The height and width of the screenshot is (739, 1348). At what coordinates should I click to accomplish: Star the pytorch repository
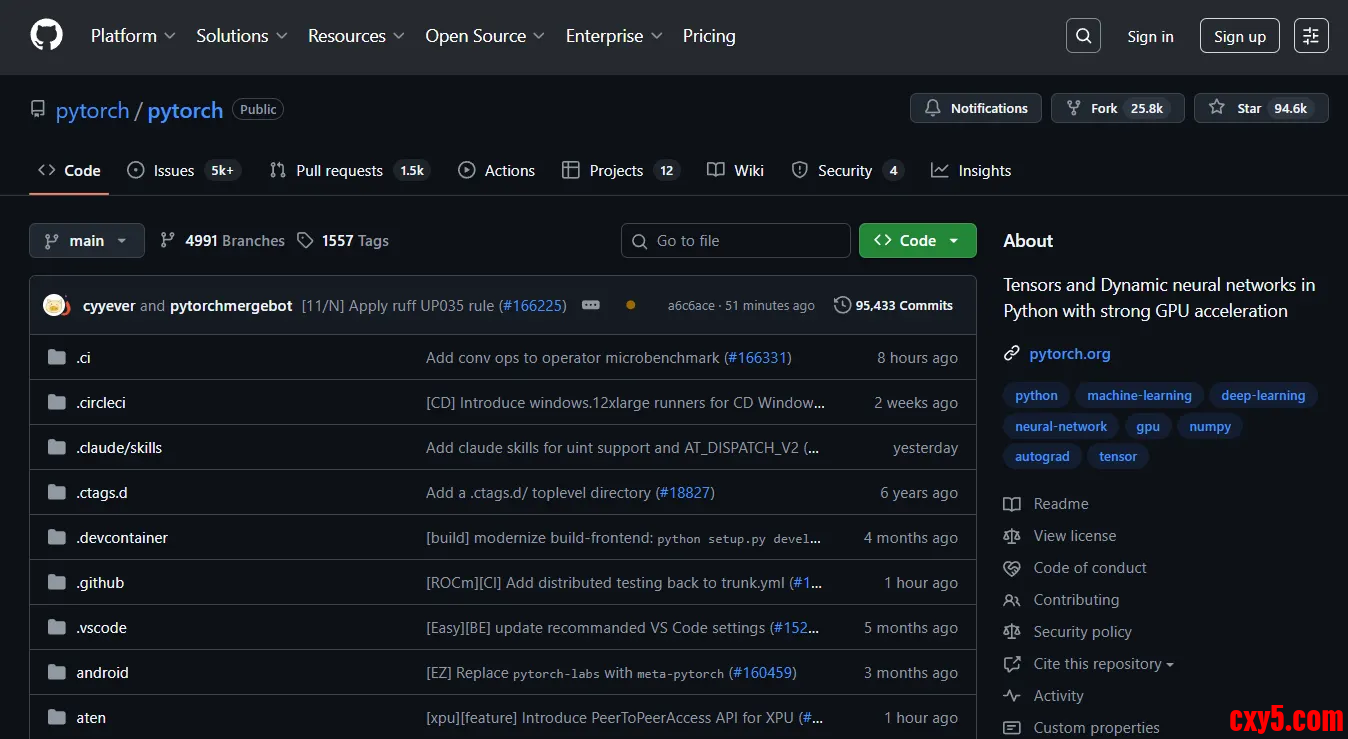[x=1260, y=108]
